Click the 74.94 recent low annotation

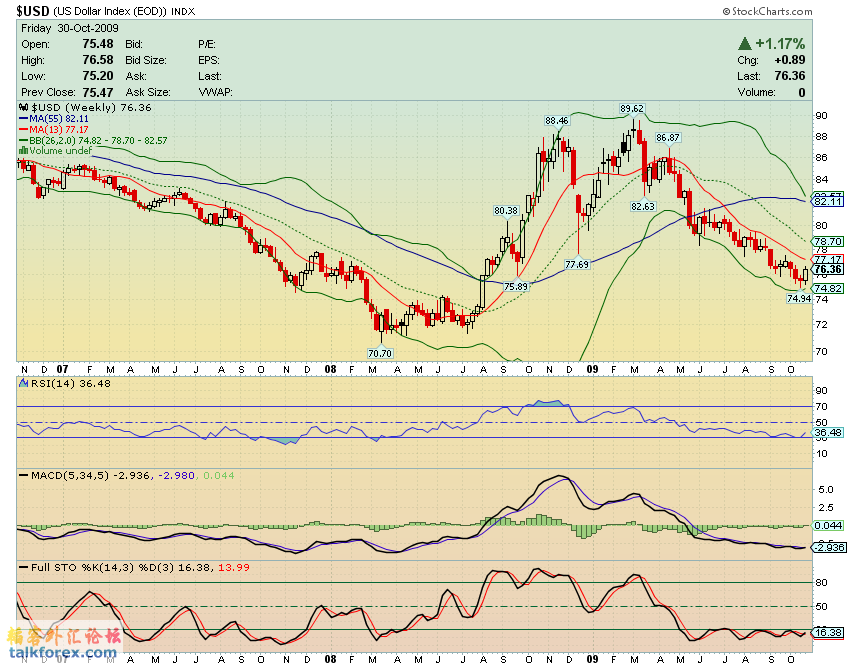[x=799, y=298]
